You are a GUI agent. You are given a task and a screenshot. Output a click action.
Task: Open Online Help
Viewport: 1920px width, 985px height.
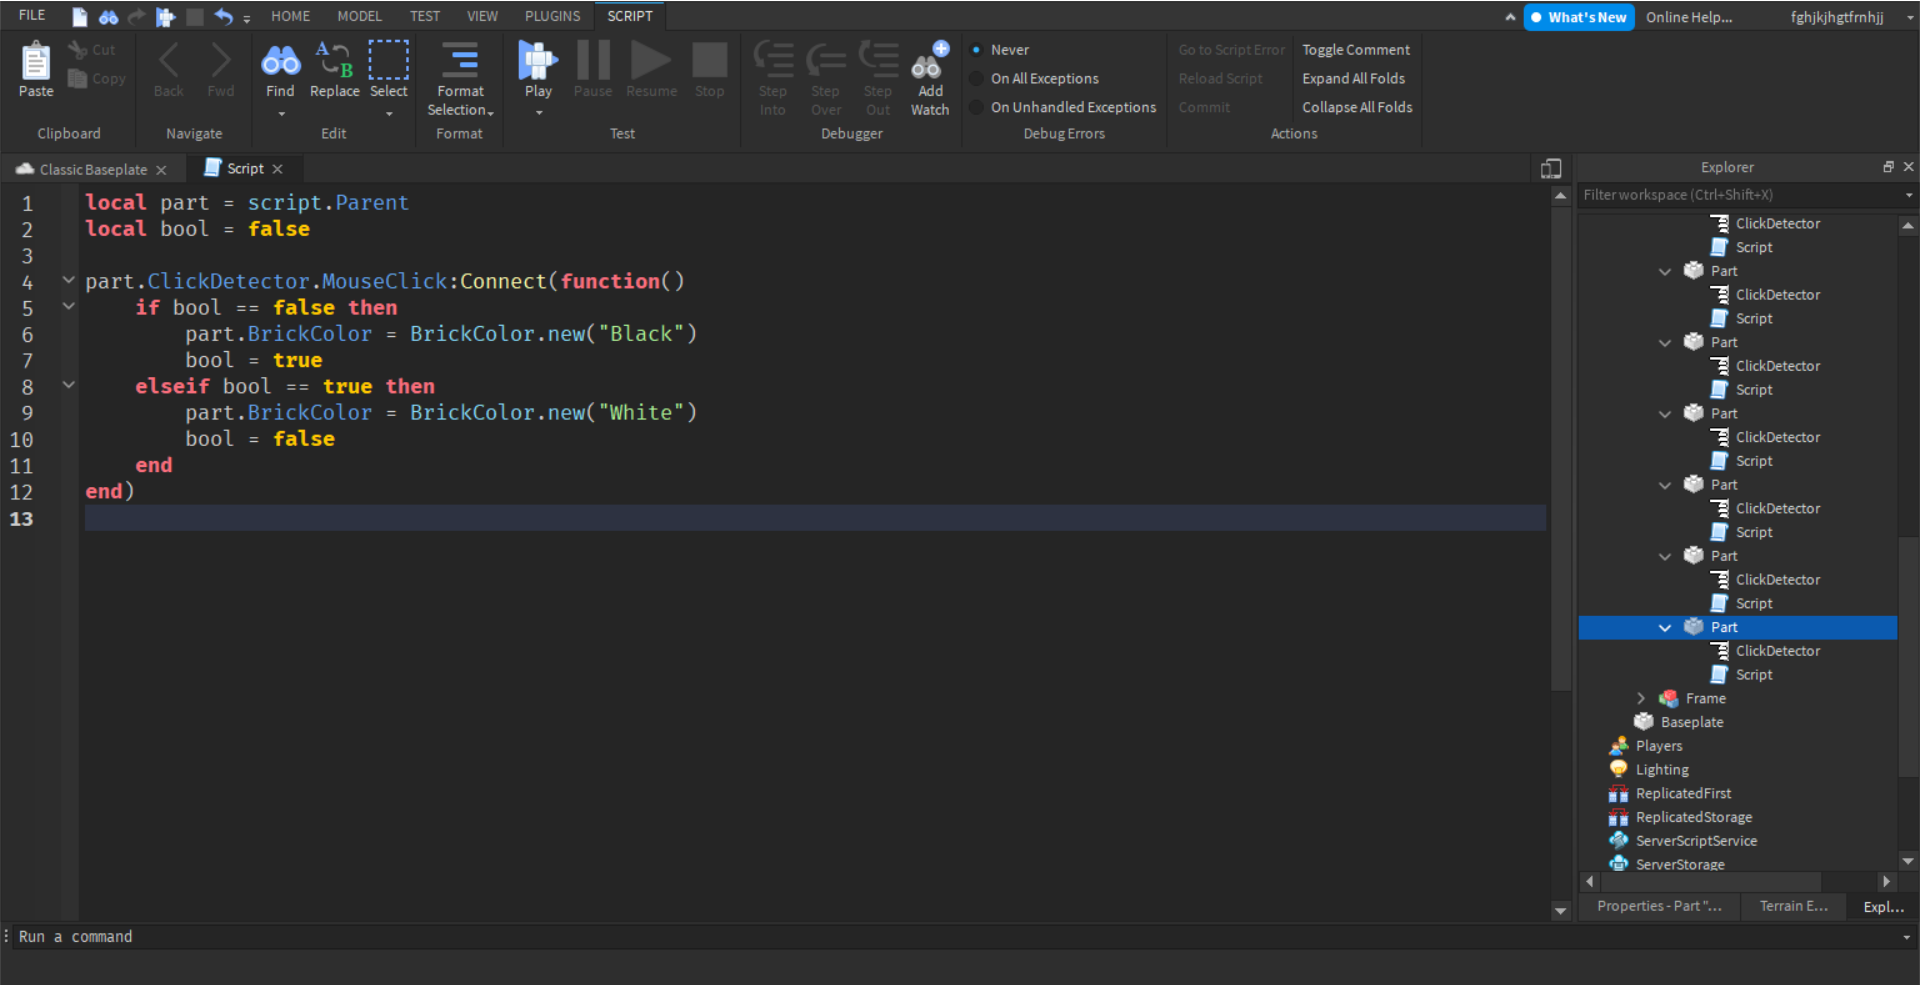pos(1689,17)
